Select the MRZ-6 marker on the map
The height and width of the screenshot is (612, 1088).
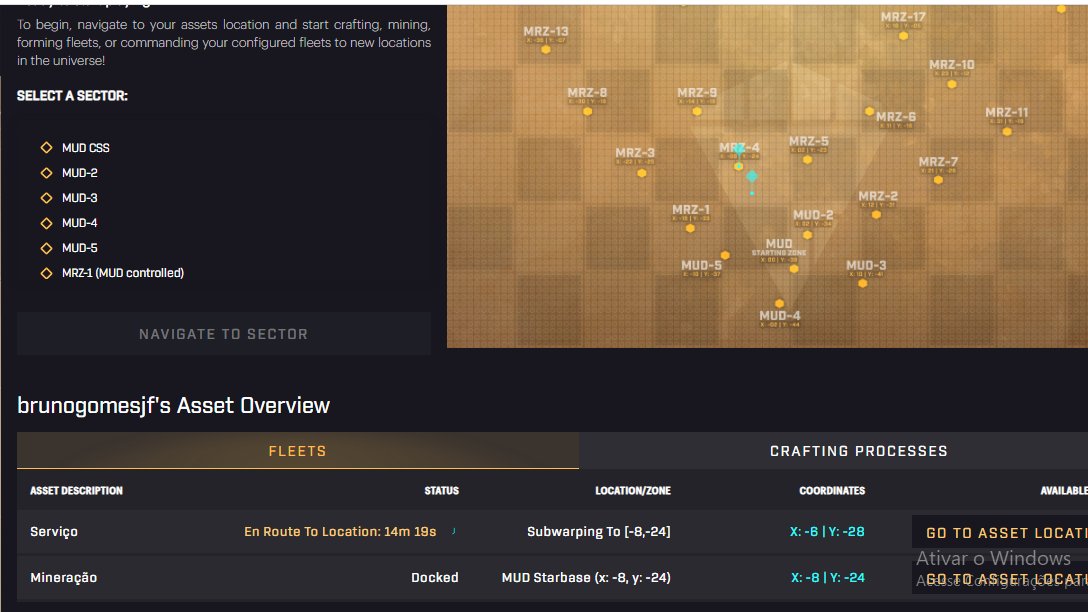(x=869, y=111)
